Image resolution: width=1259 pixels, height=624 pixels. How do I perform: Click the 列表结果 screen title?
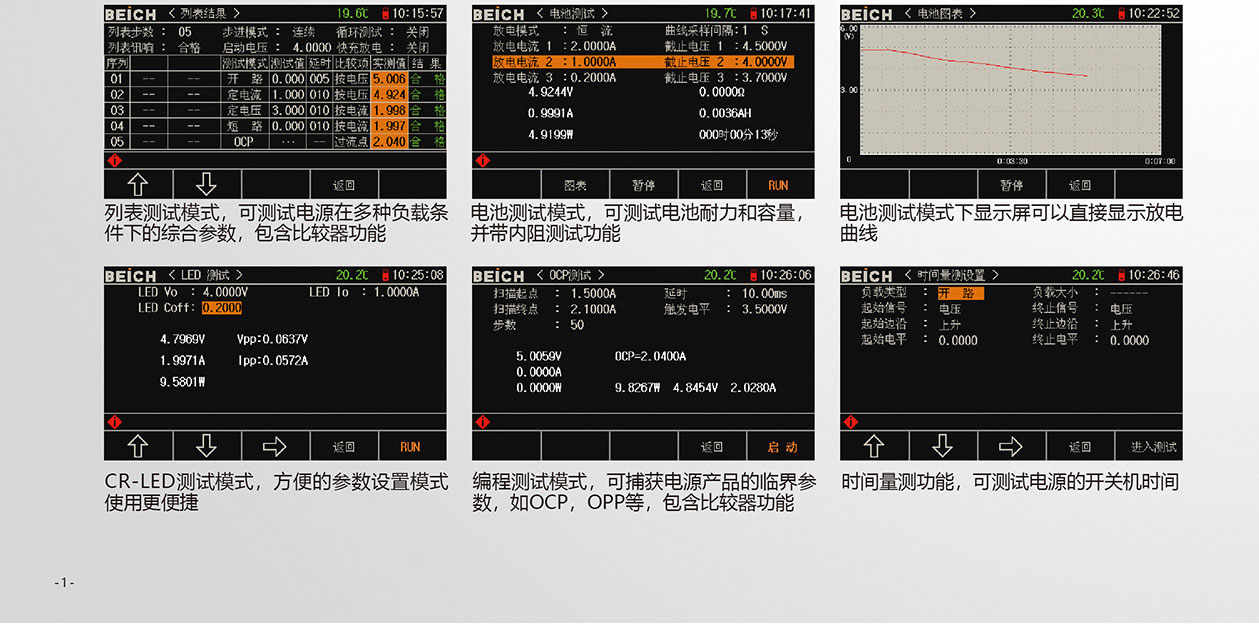[x=213, y=14]
